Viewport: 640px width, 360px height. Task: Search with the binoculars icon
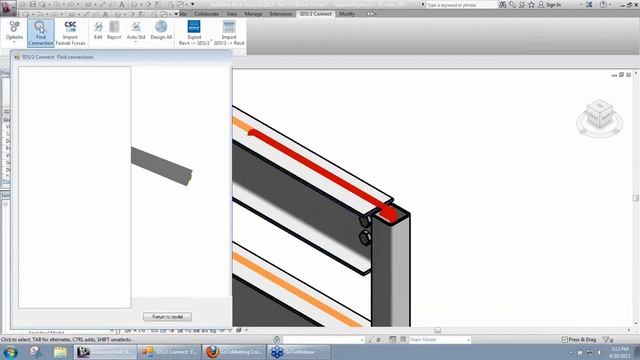(502, 5)
